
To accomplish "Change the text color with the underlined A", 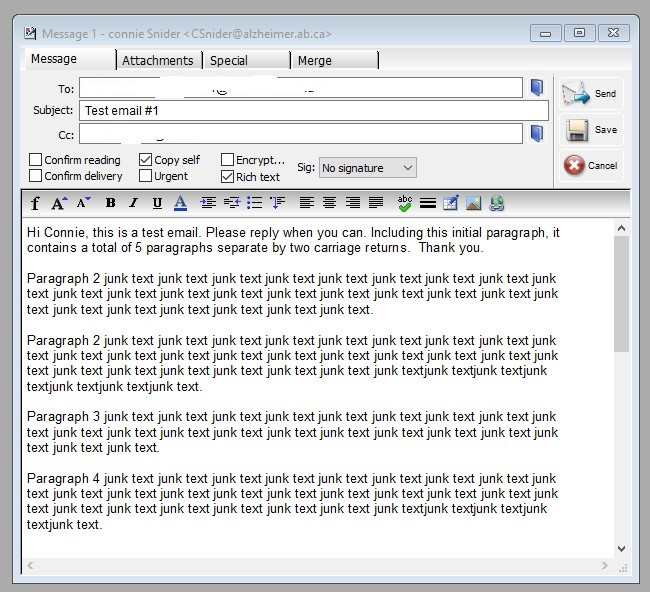I will tap(180, 203).
